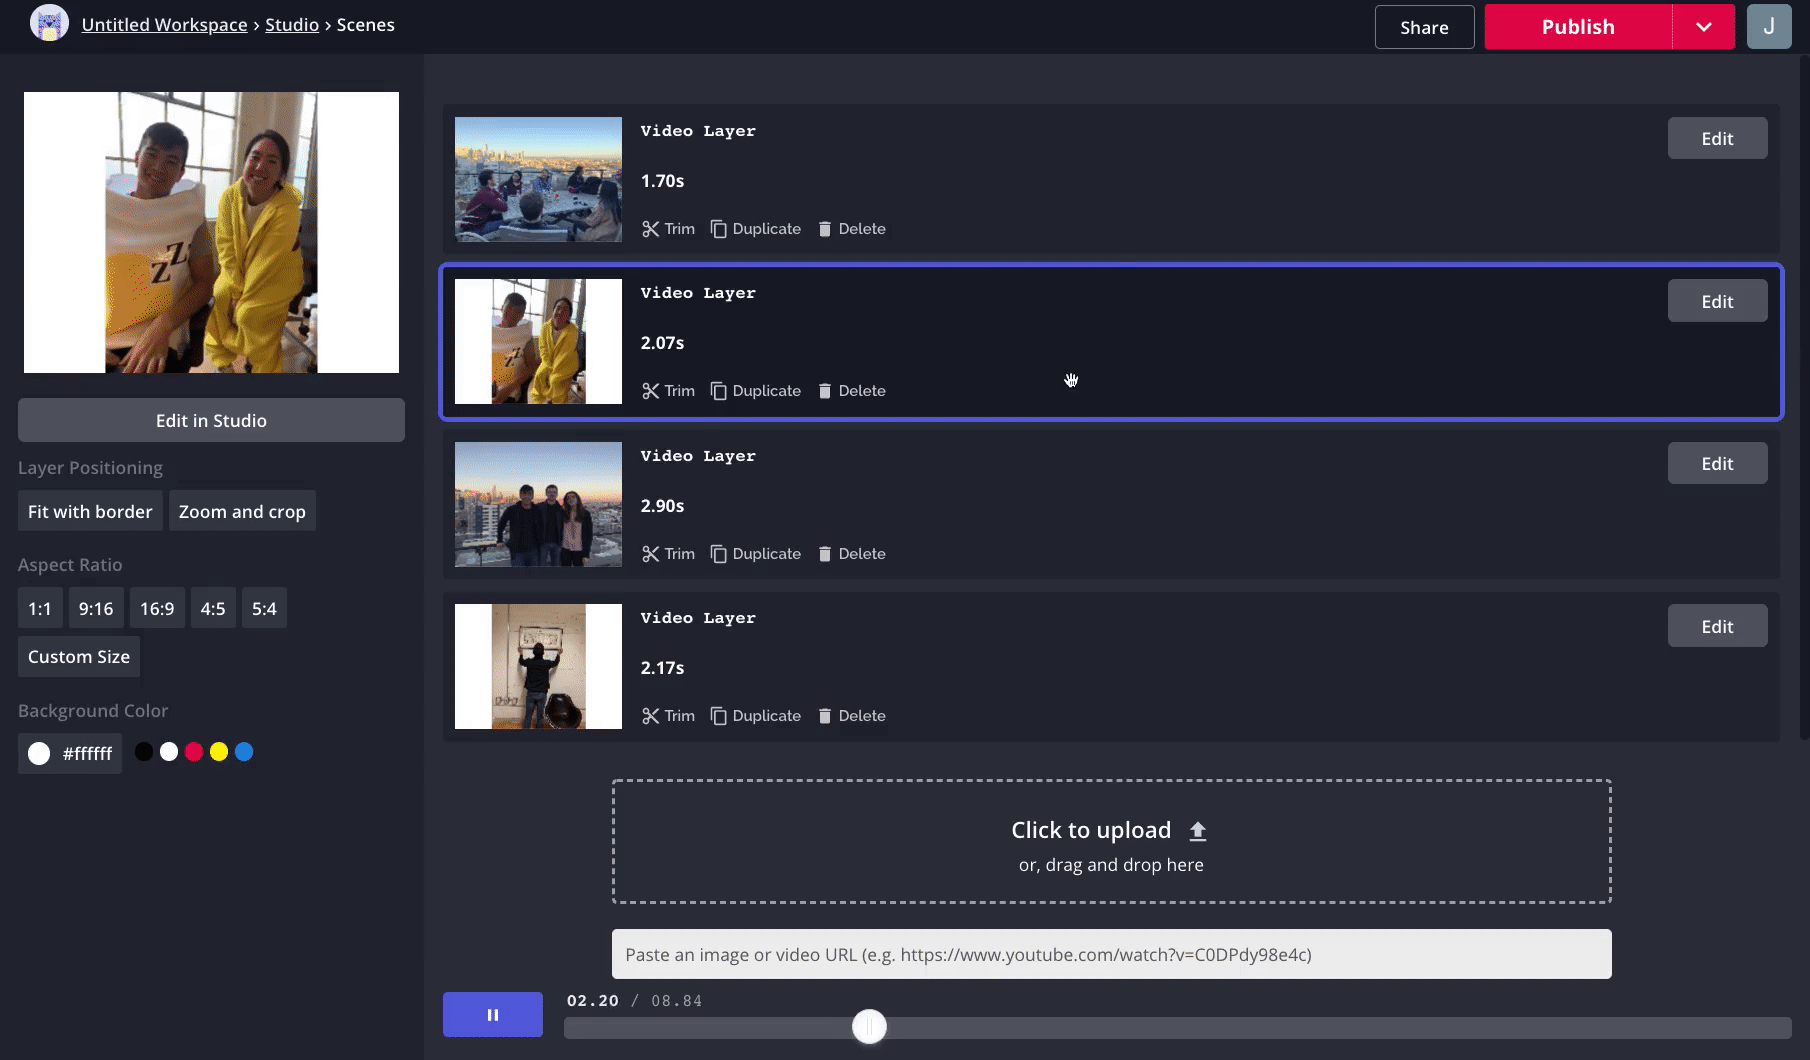1810x1060 pixels.
Task: Pick the red background color swatch
Action: (194, 752)
